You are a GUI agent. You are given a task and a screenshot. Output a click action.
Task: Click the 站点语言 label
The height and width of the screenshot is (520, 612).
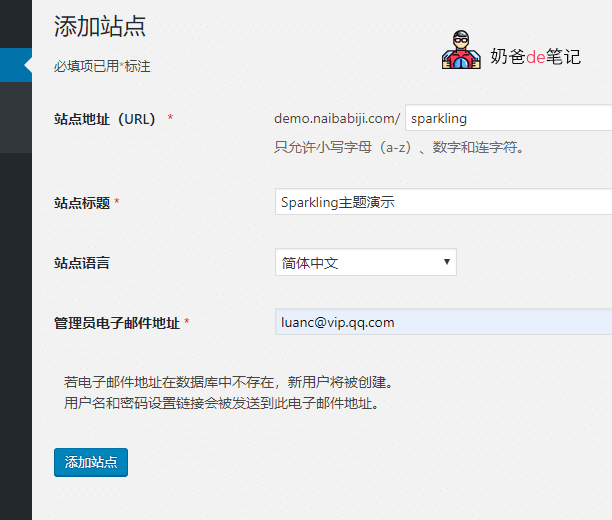82,263
